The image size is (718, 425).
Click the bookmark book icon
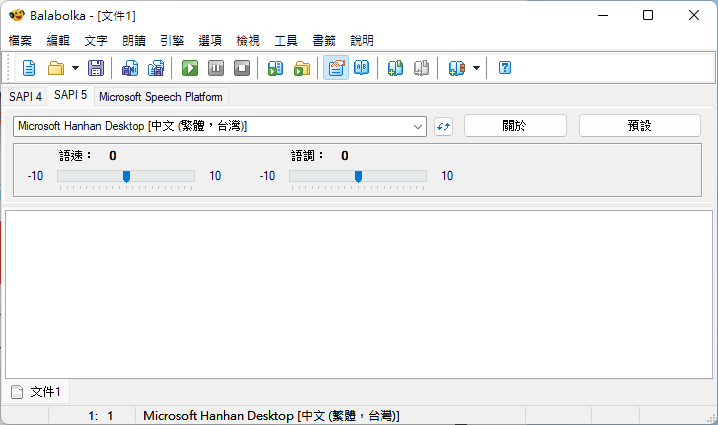457,68
